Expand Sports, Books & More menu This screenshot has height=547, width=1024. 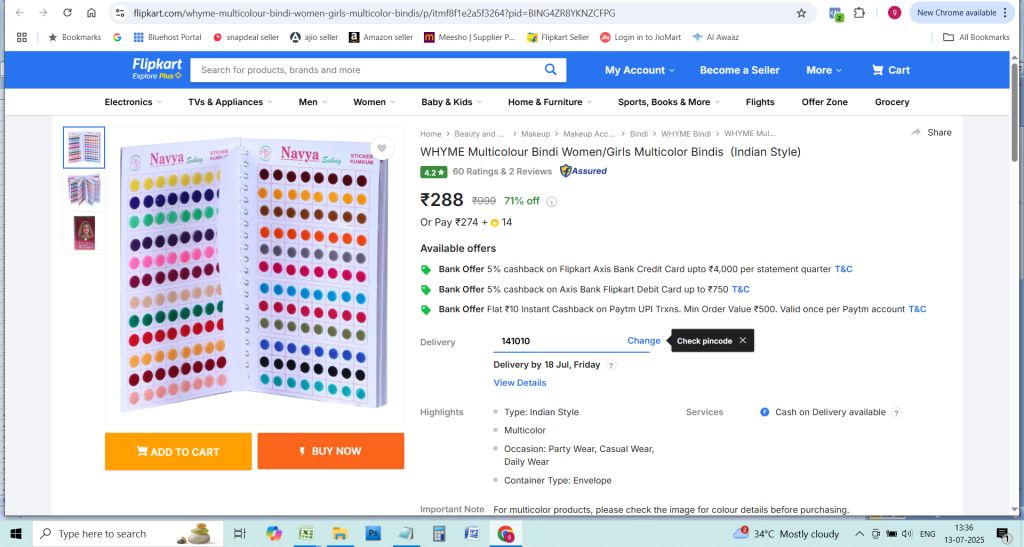(x=669, y=102)
